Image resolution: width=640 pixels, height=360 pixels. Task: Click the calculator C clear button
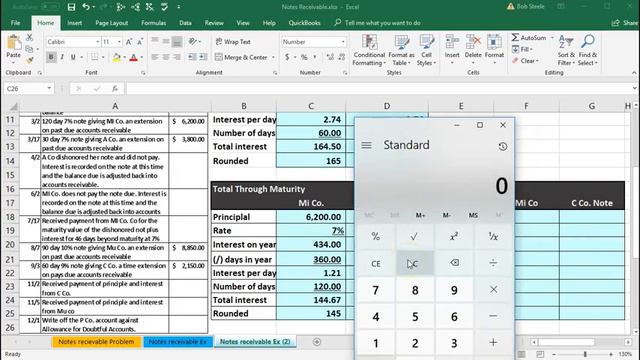coord(414,263)
